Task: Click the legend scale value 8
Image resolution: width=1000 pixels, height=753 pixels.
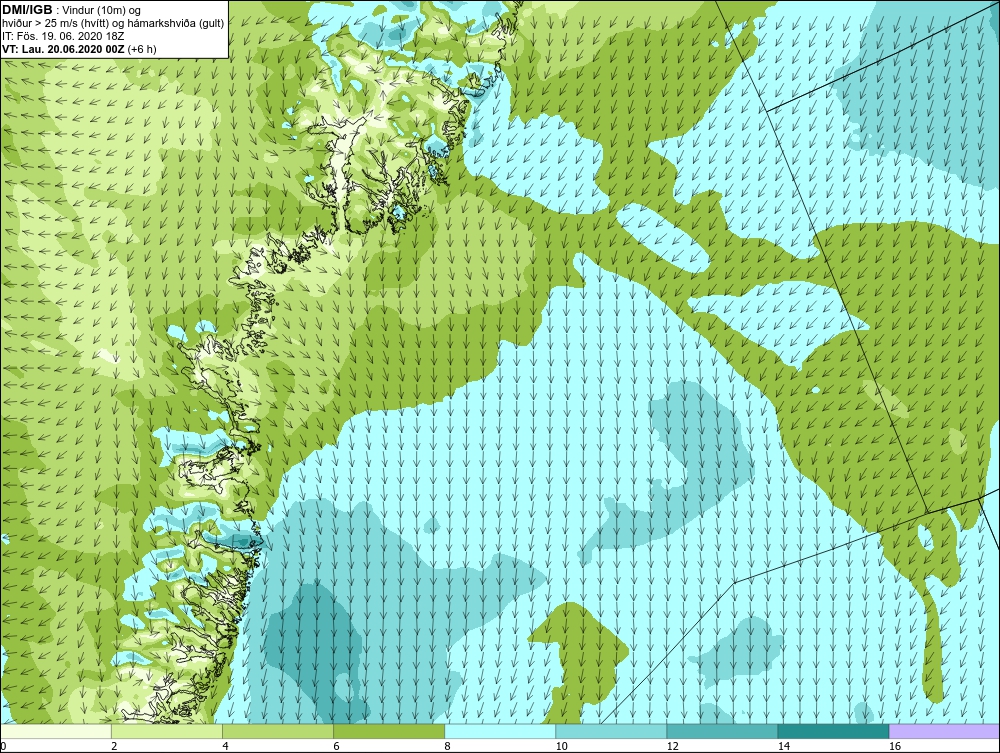Action: click(x=448, y=746)
